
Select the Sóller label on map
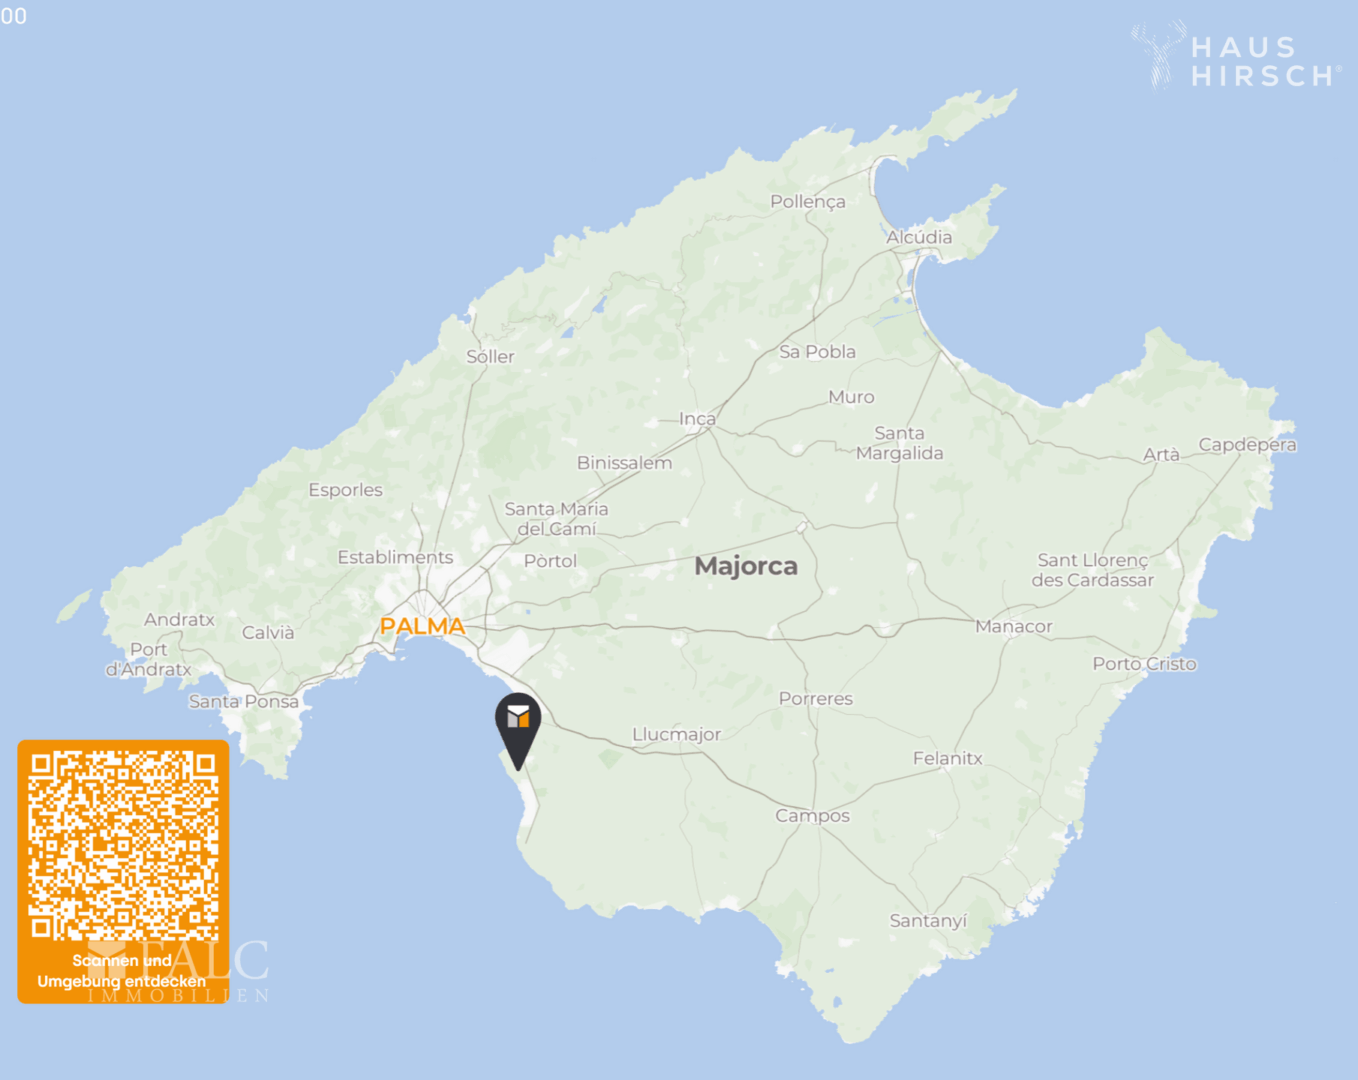[x=490, y=357]
